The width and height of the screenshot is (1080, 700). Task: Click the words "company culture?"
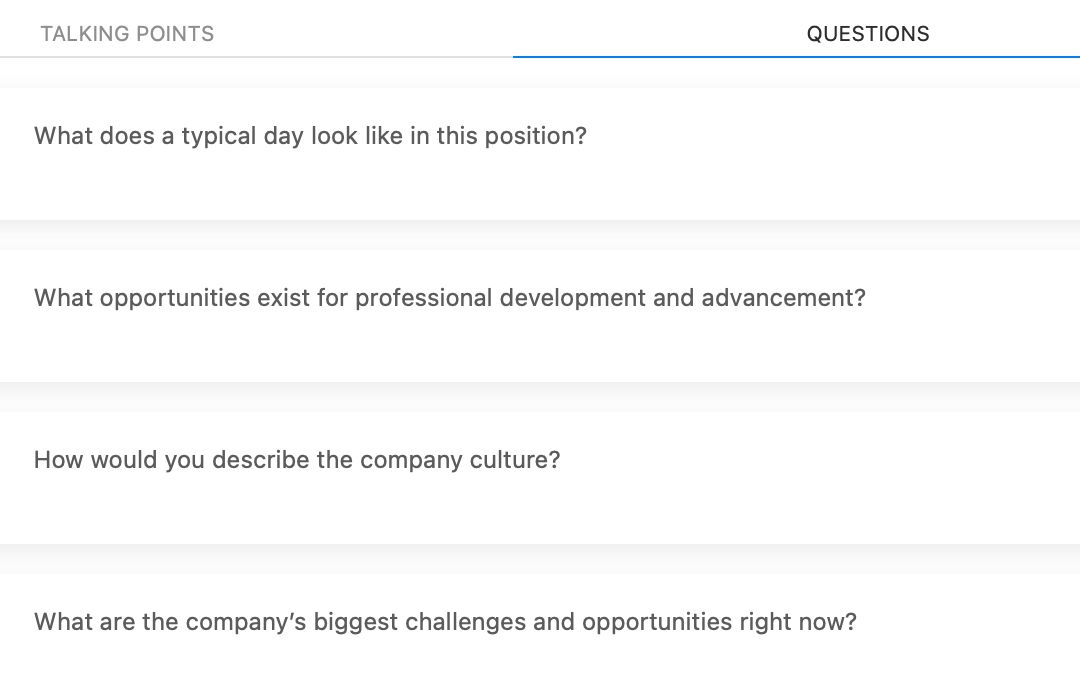tap(460, 460)
